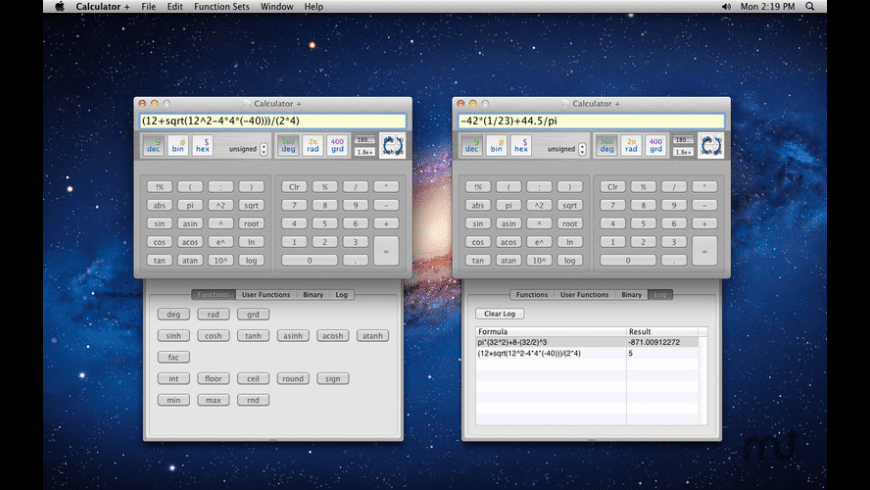The width and height of the screenshot is (870, 490).
Task: Click the sinh function button
Action: (x=174, y=336)
